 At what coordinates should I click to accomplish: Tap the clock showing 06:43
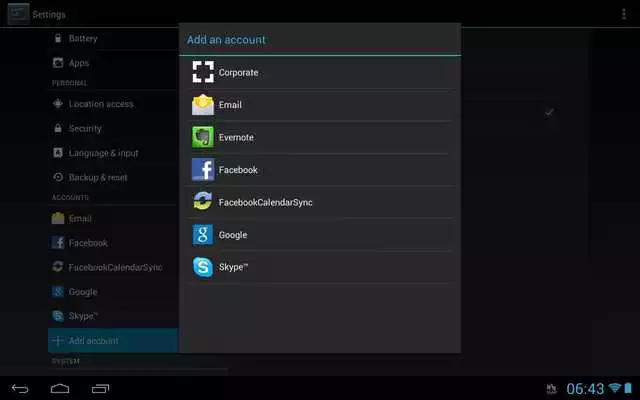[585, 388]
